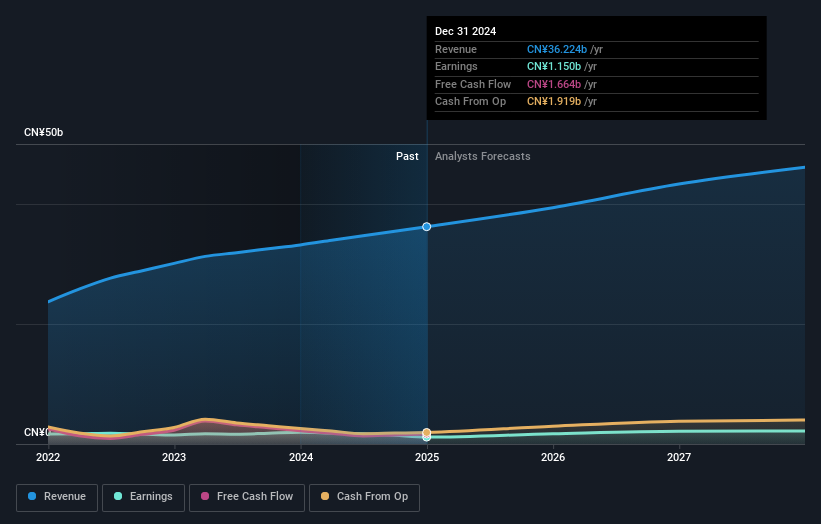The height and width of the screenshot is (524, 821).
Task: Select the revenue data point at 2025
Action: [427, 227]
